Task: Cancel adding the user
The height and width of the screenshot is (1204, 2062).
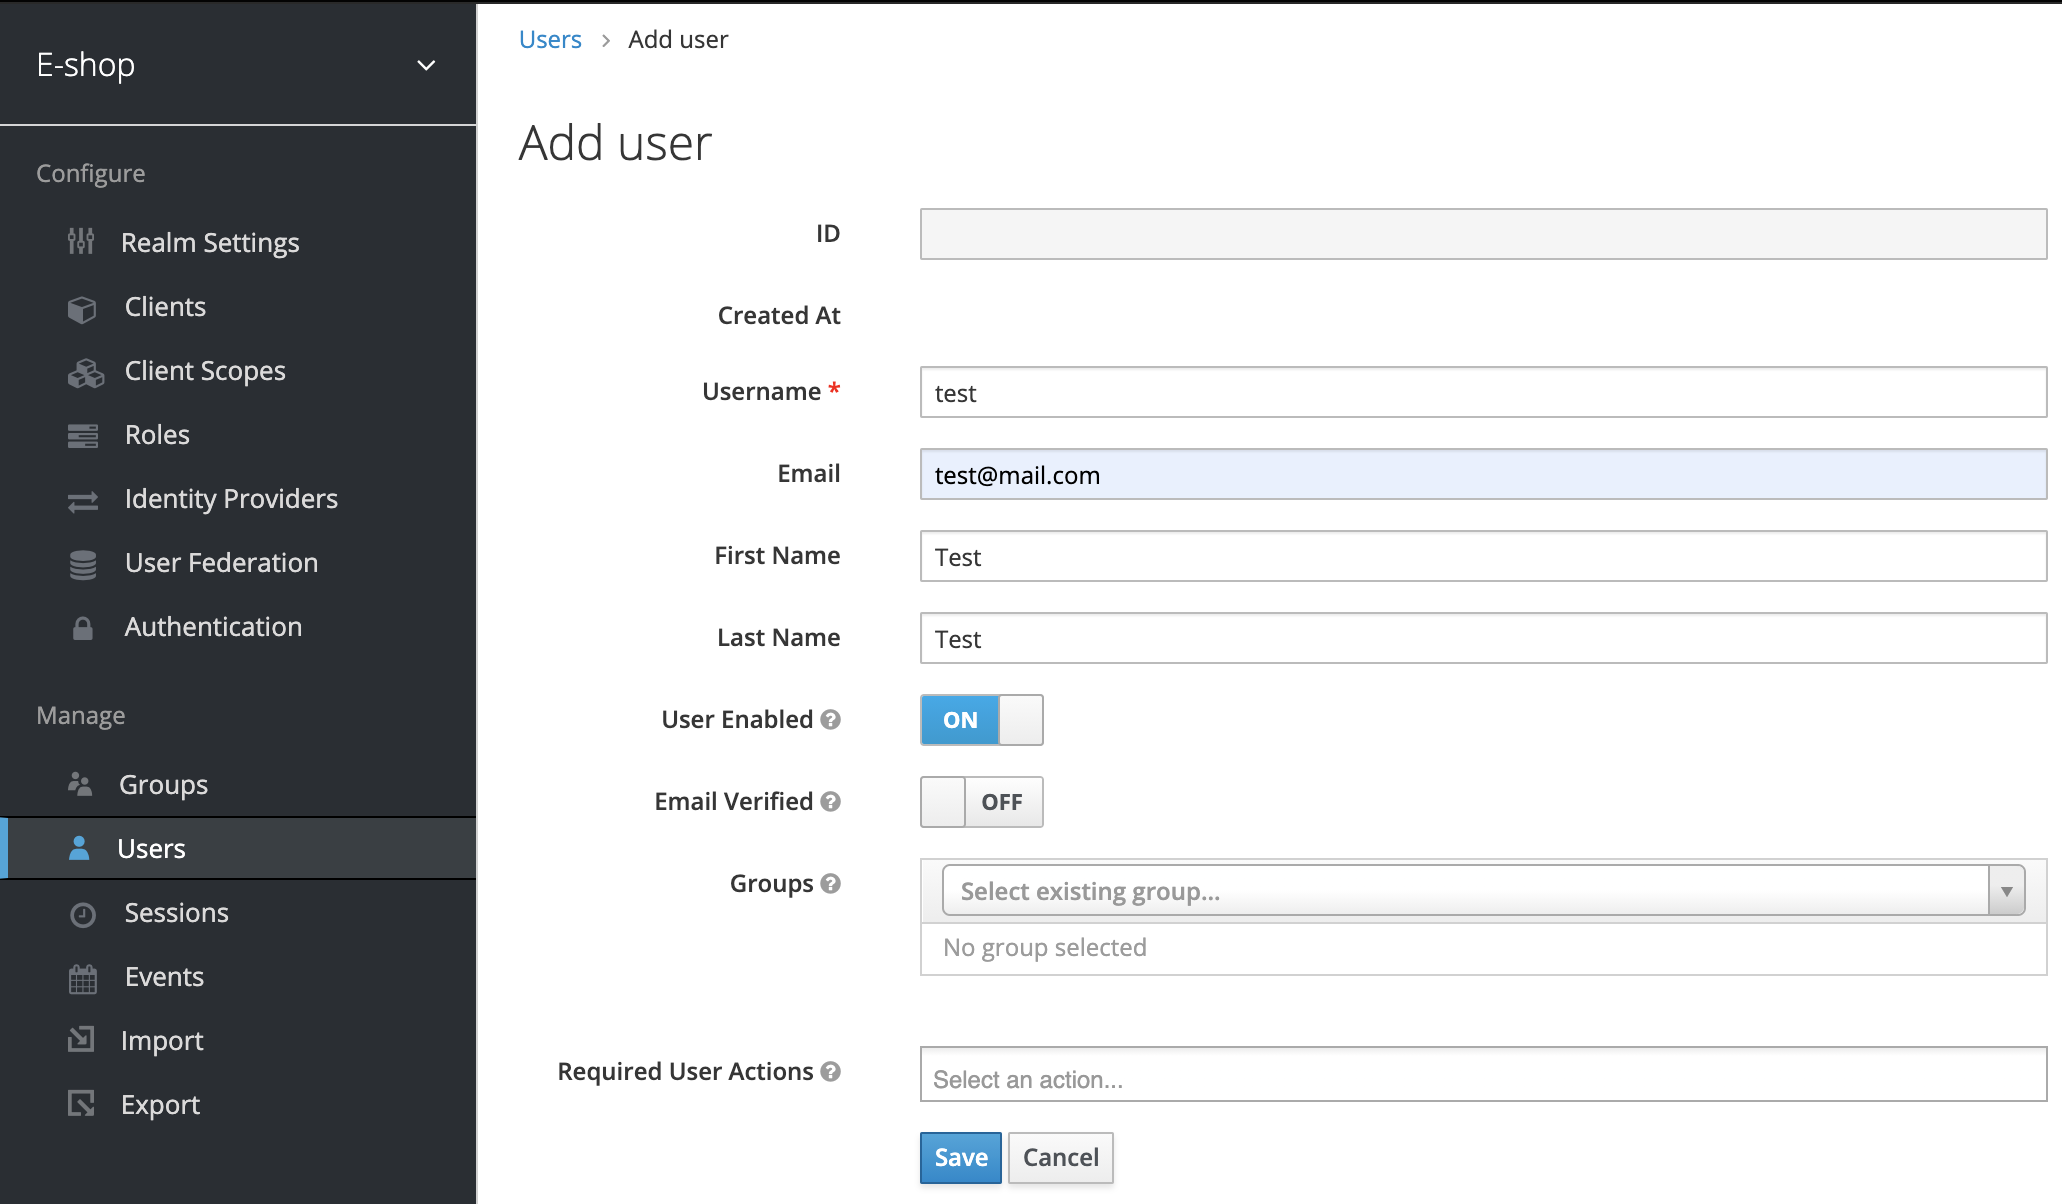Action: point(1060,1158)
